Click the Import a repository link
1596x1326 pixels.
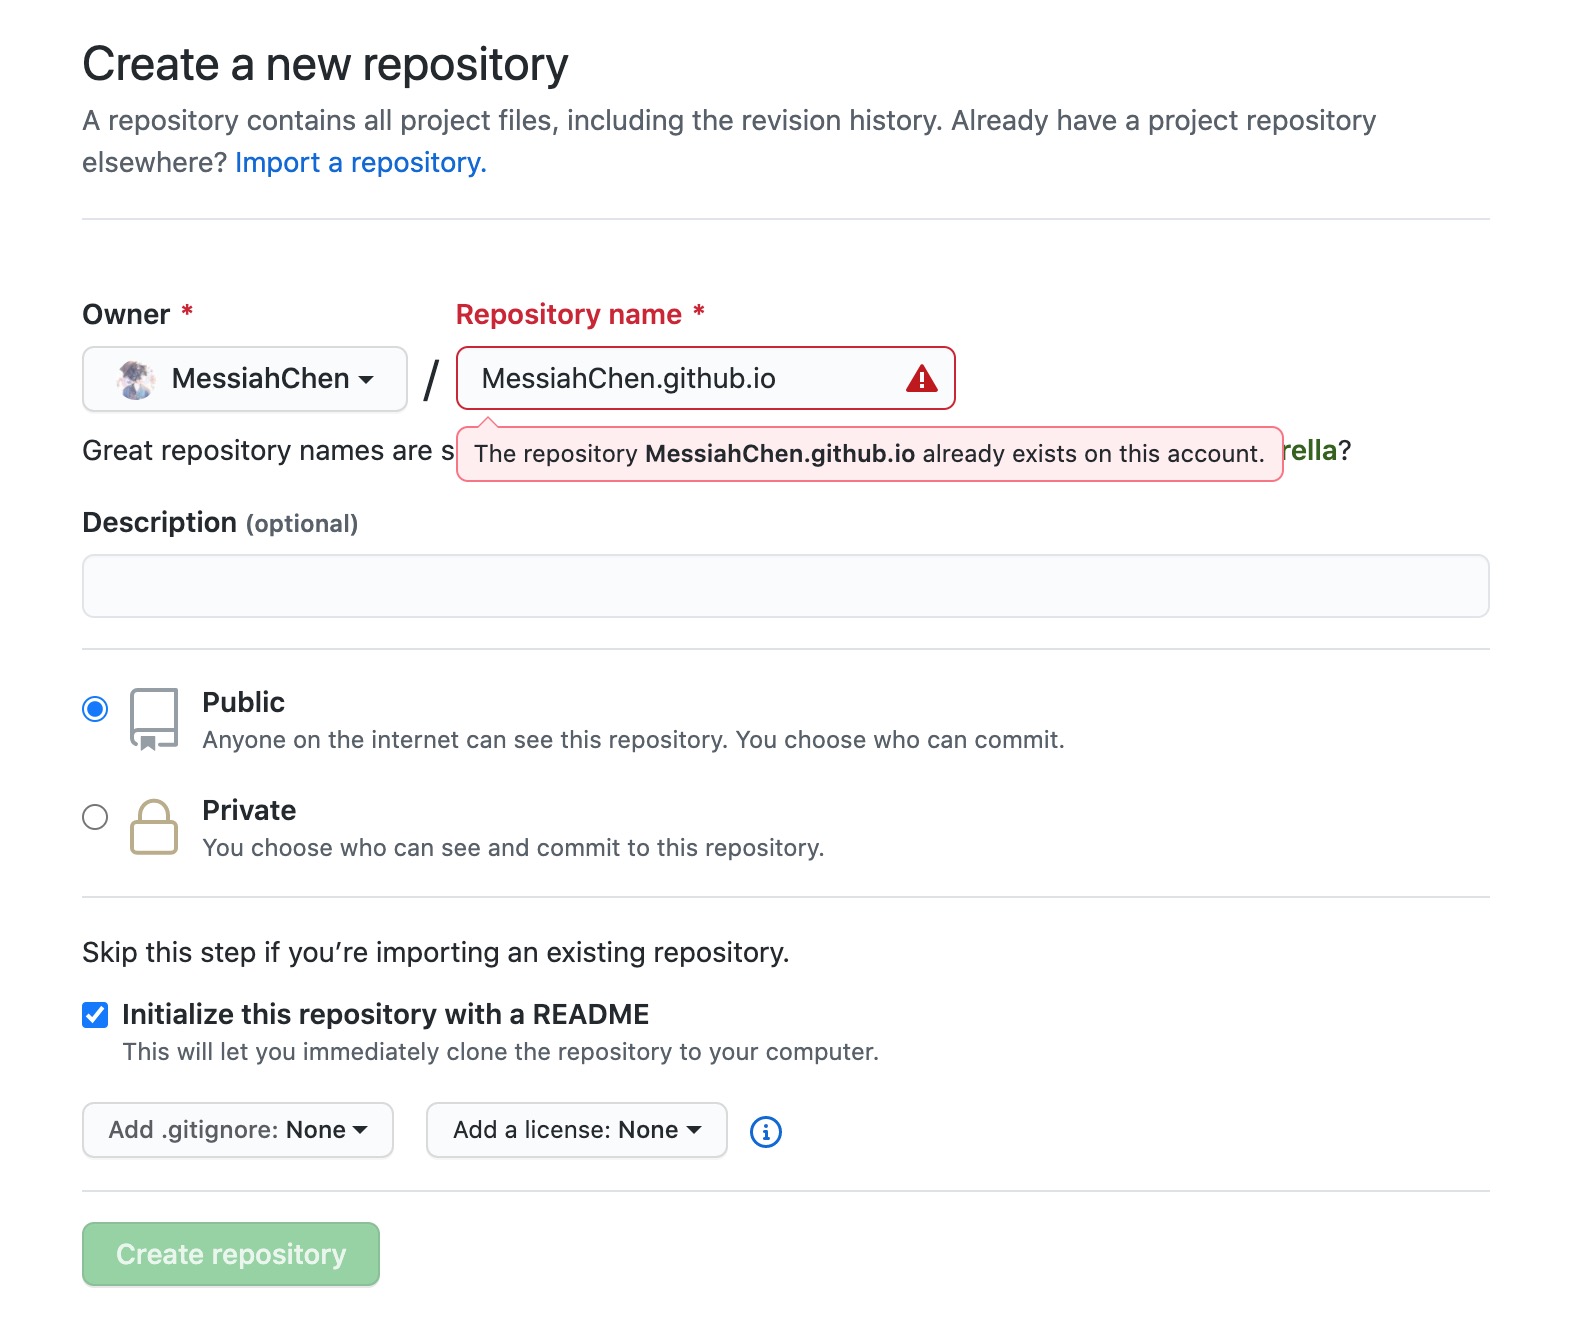pos(361,162)
